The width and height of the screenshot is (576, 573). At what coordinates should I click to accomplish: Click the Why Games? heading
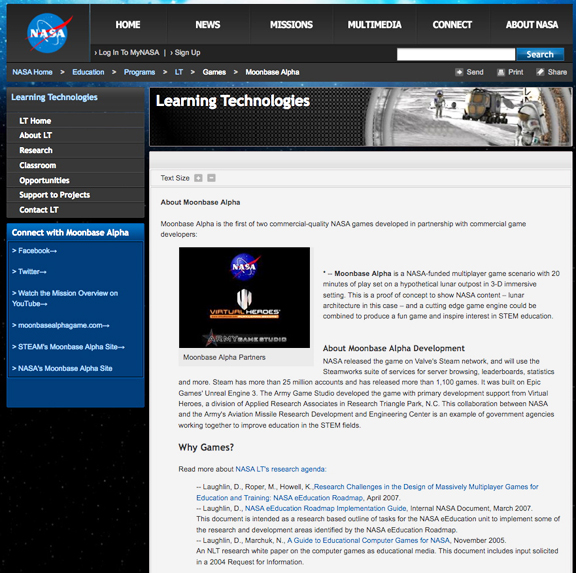click(x=206, y=447)
